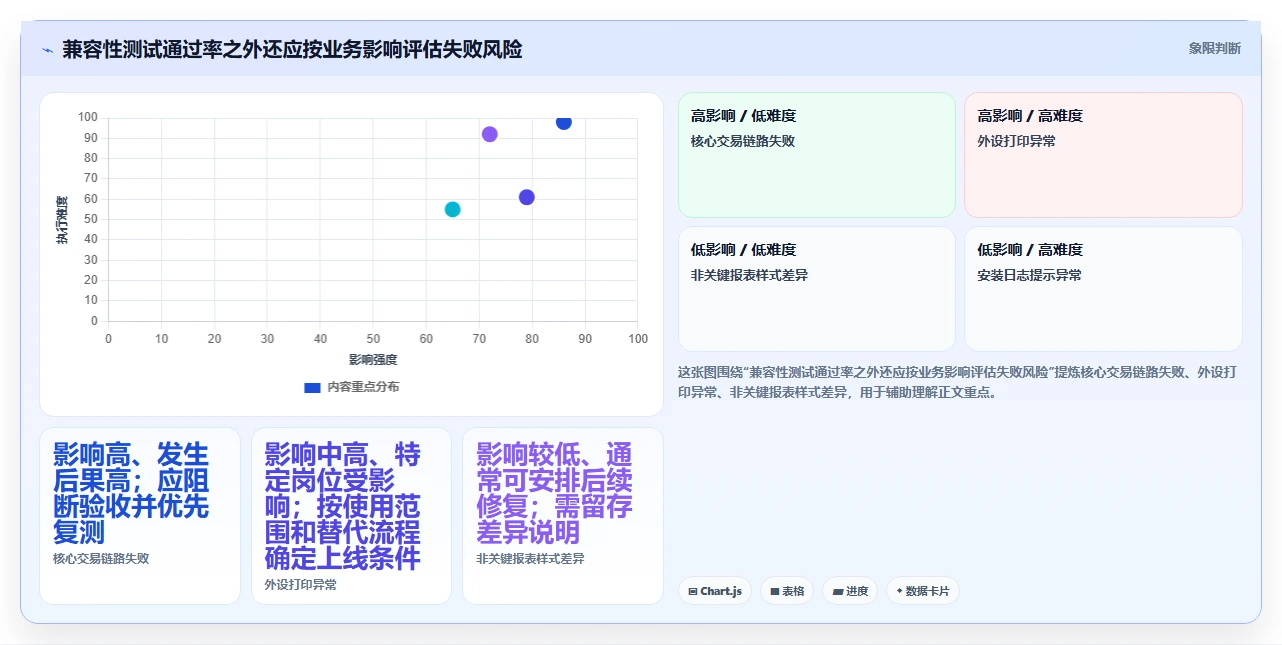Click the 表格 tag chip
Viewport: 1282px width, 645px height.
(x=787, y=591)
